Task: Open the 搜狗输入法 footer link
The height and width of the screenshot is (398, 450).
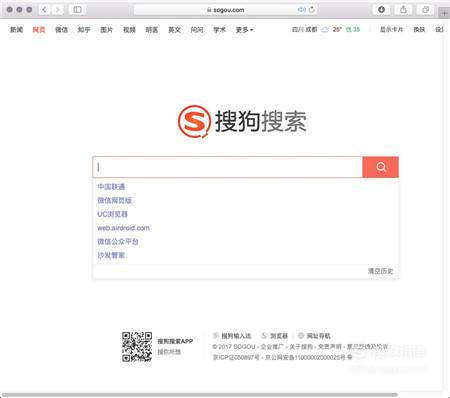Action: pyautogui.click(x=236, y=336)
